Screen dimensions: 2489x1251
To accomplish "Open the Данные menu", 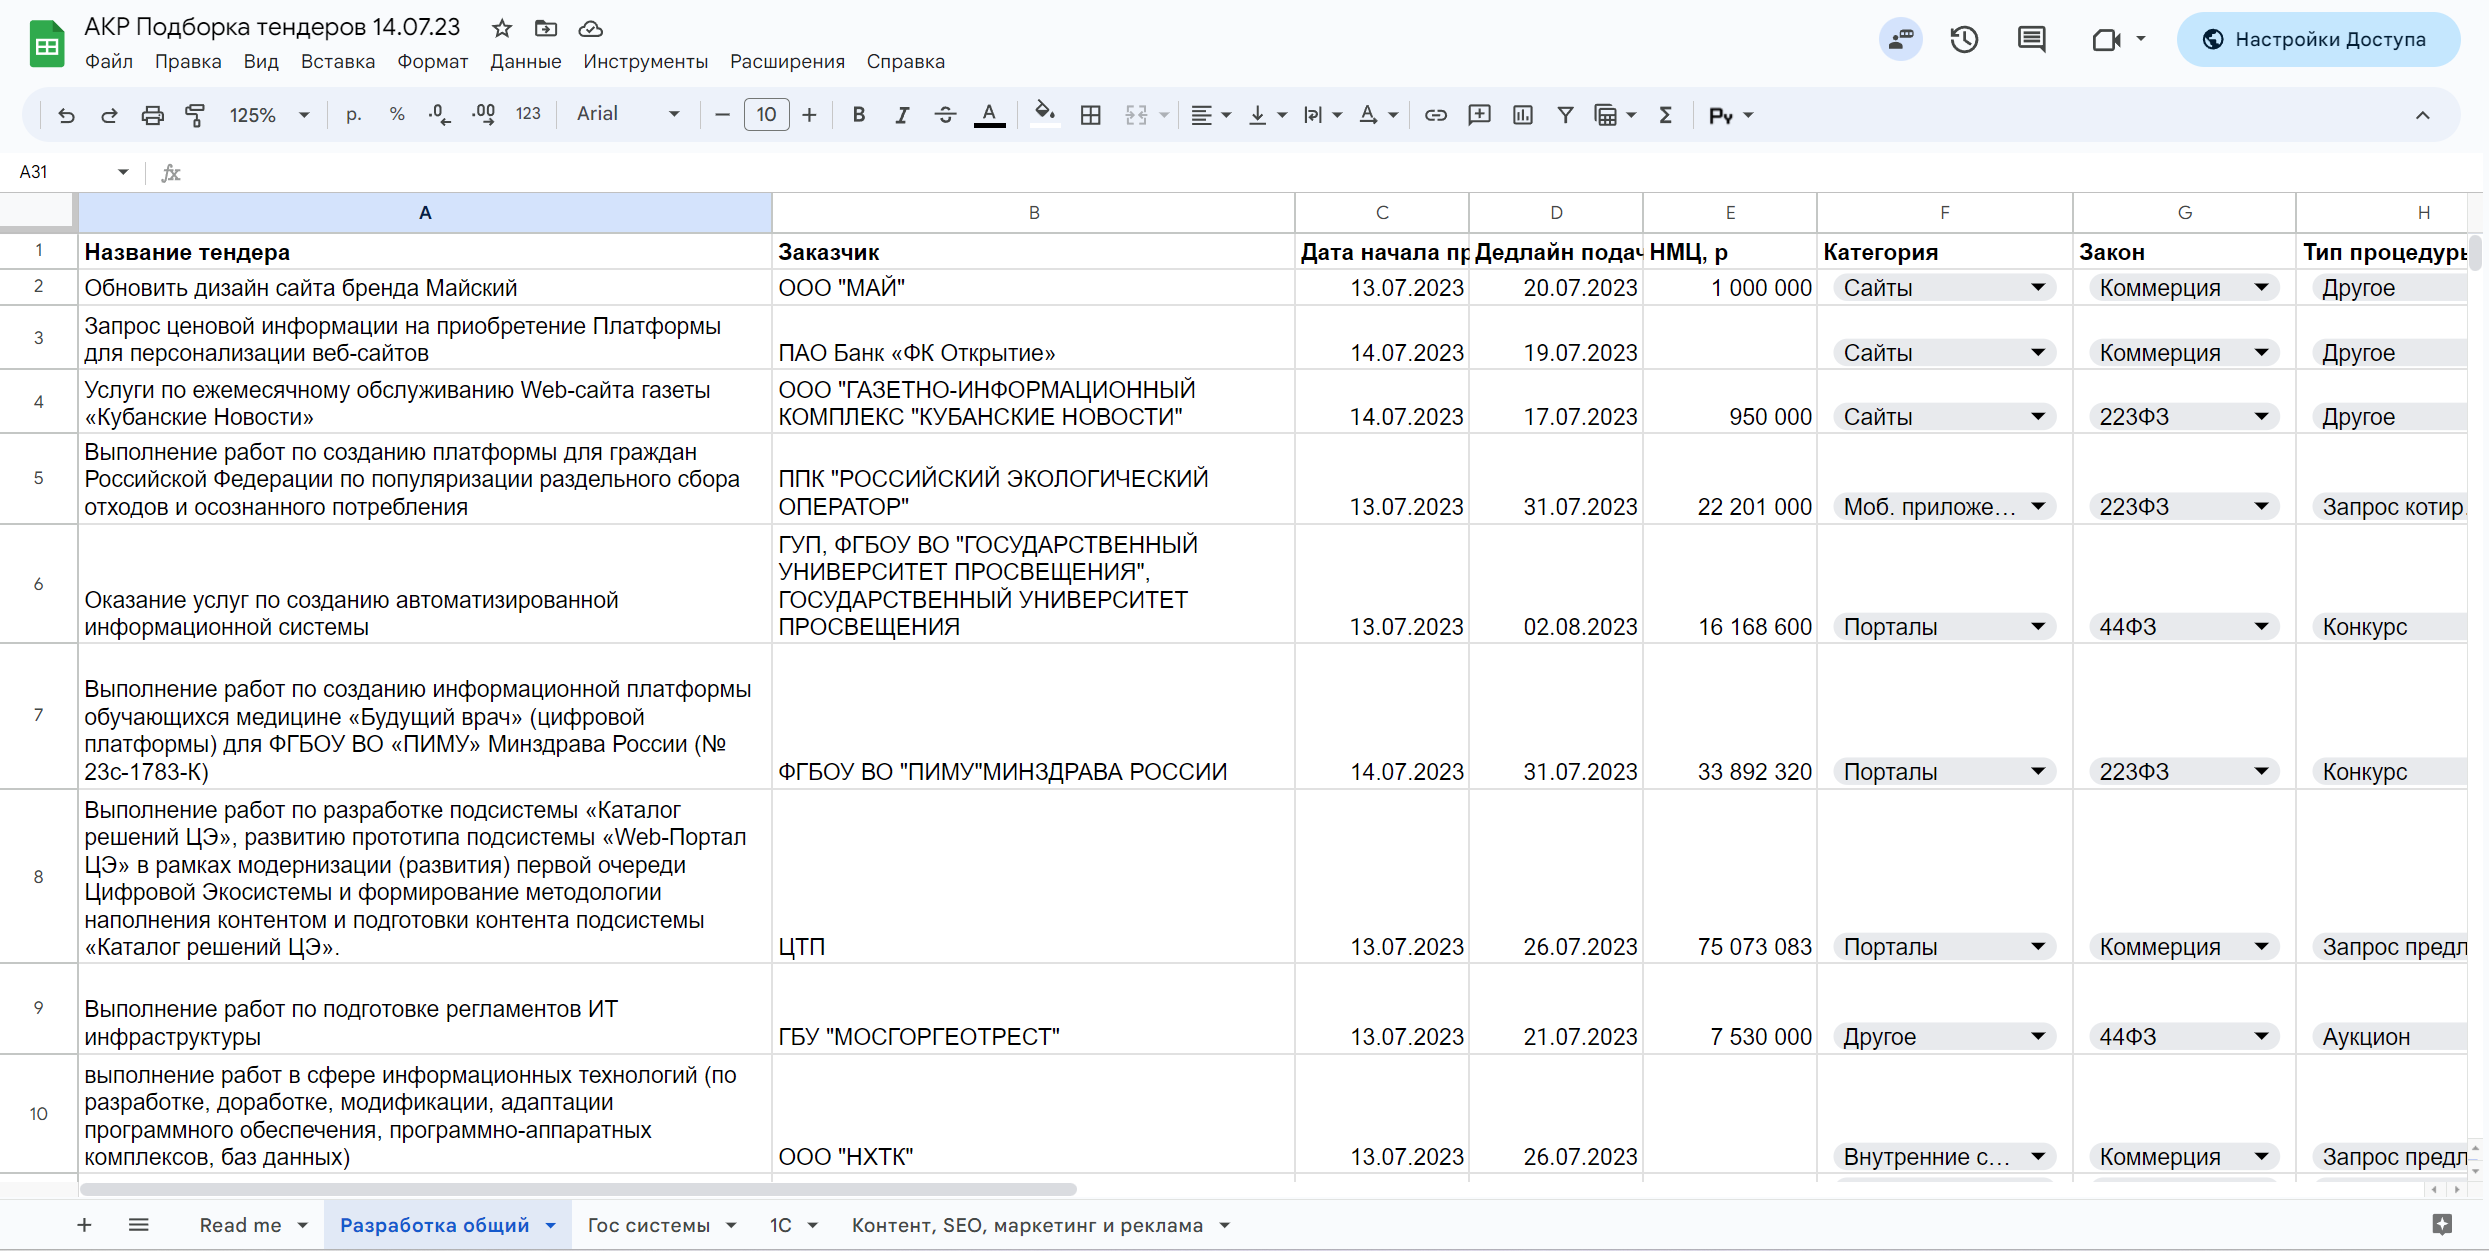I will pyautogui.click(x=525, y=62).
